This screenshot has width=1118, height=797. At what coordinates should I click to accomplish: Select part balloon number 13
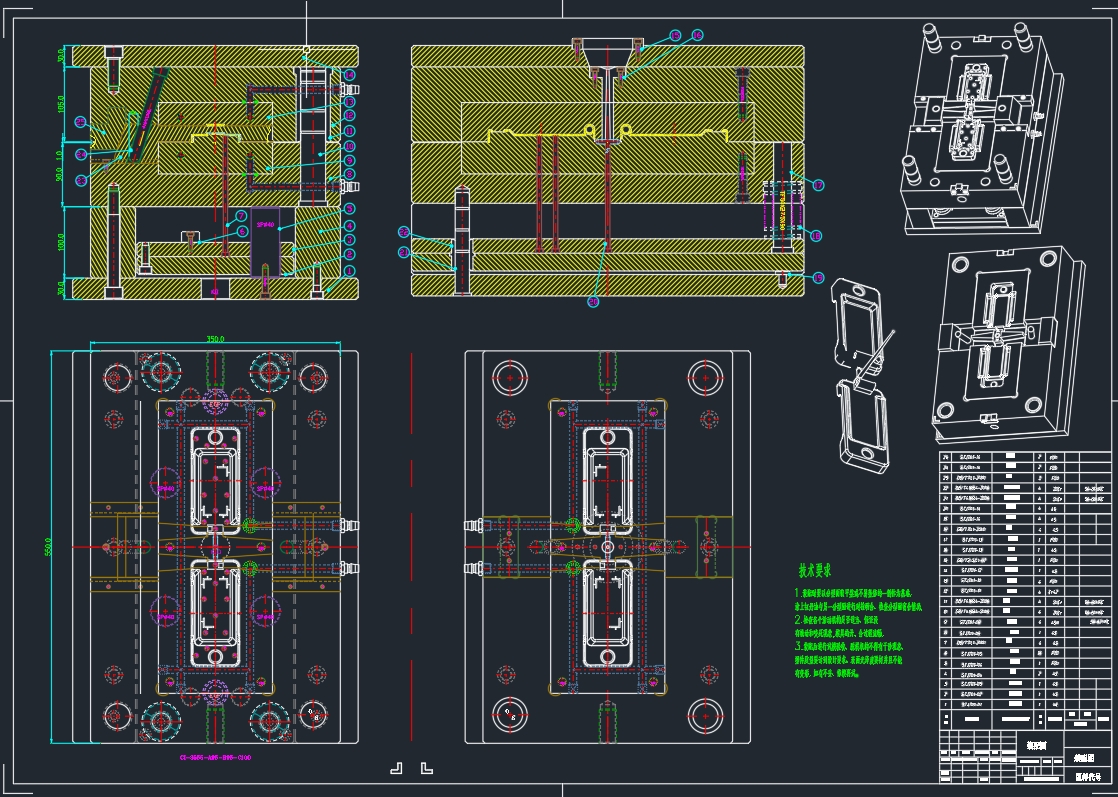[349, 102]
